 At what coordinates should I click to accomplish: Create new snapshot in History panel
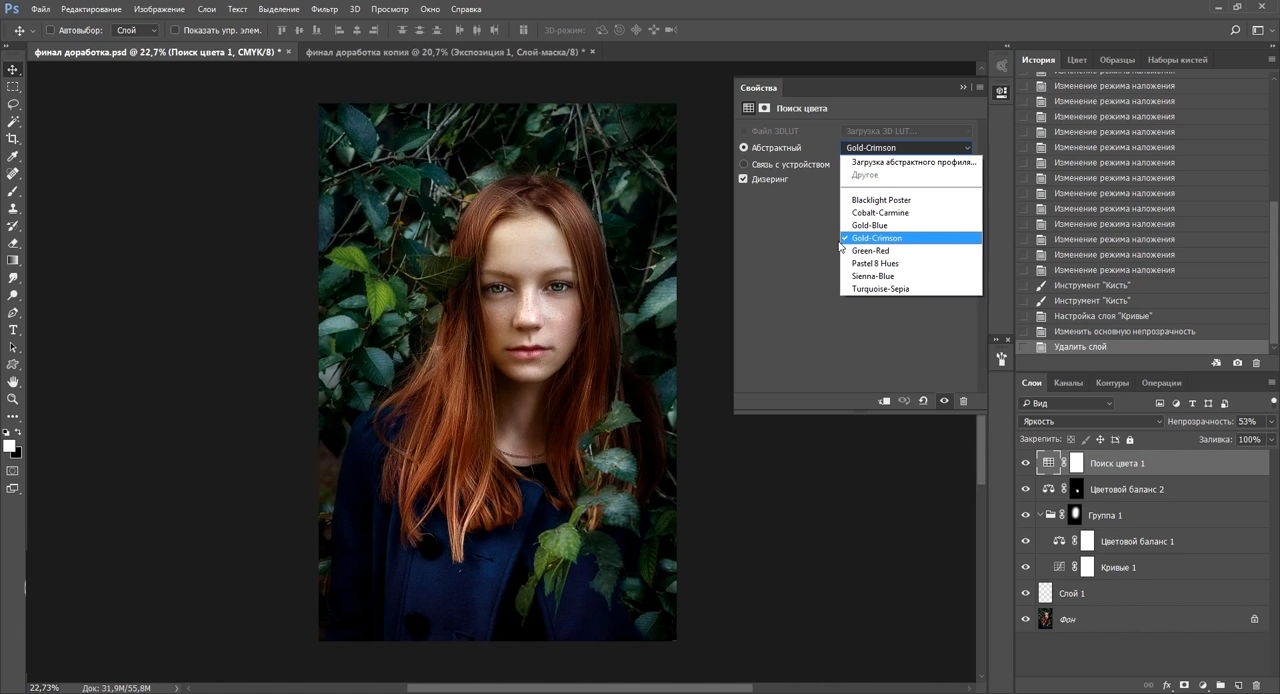click(1237, 363)
